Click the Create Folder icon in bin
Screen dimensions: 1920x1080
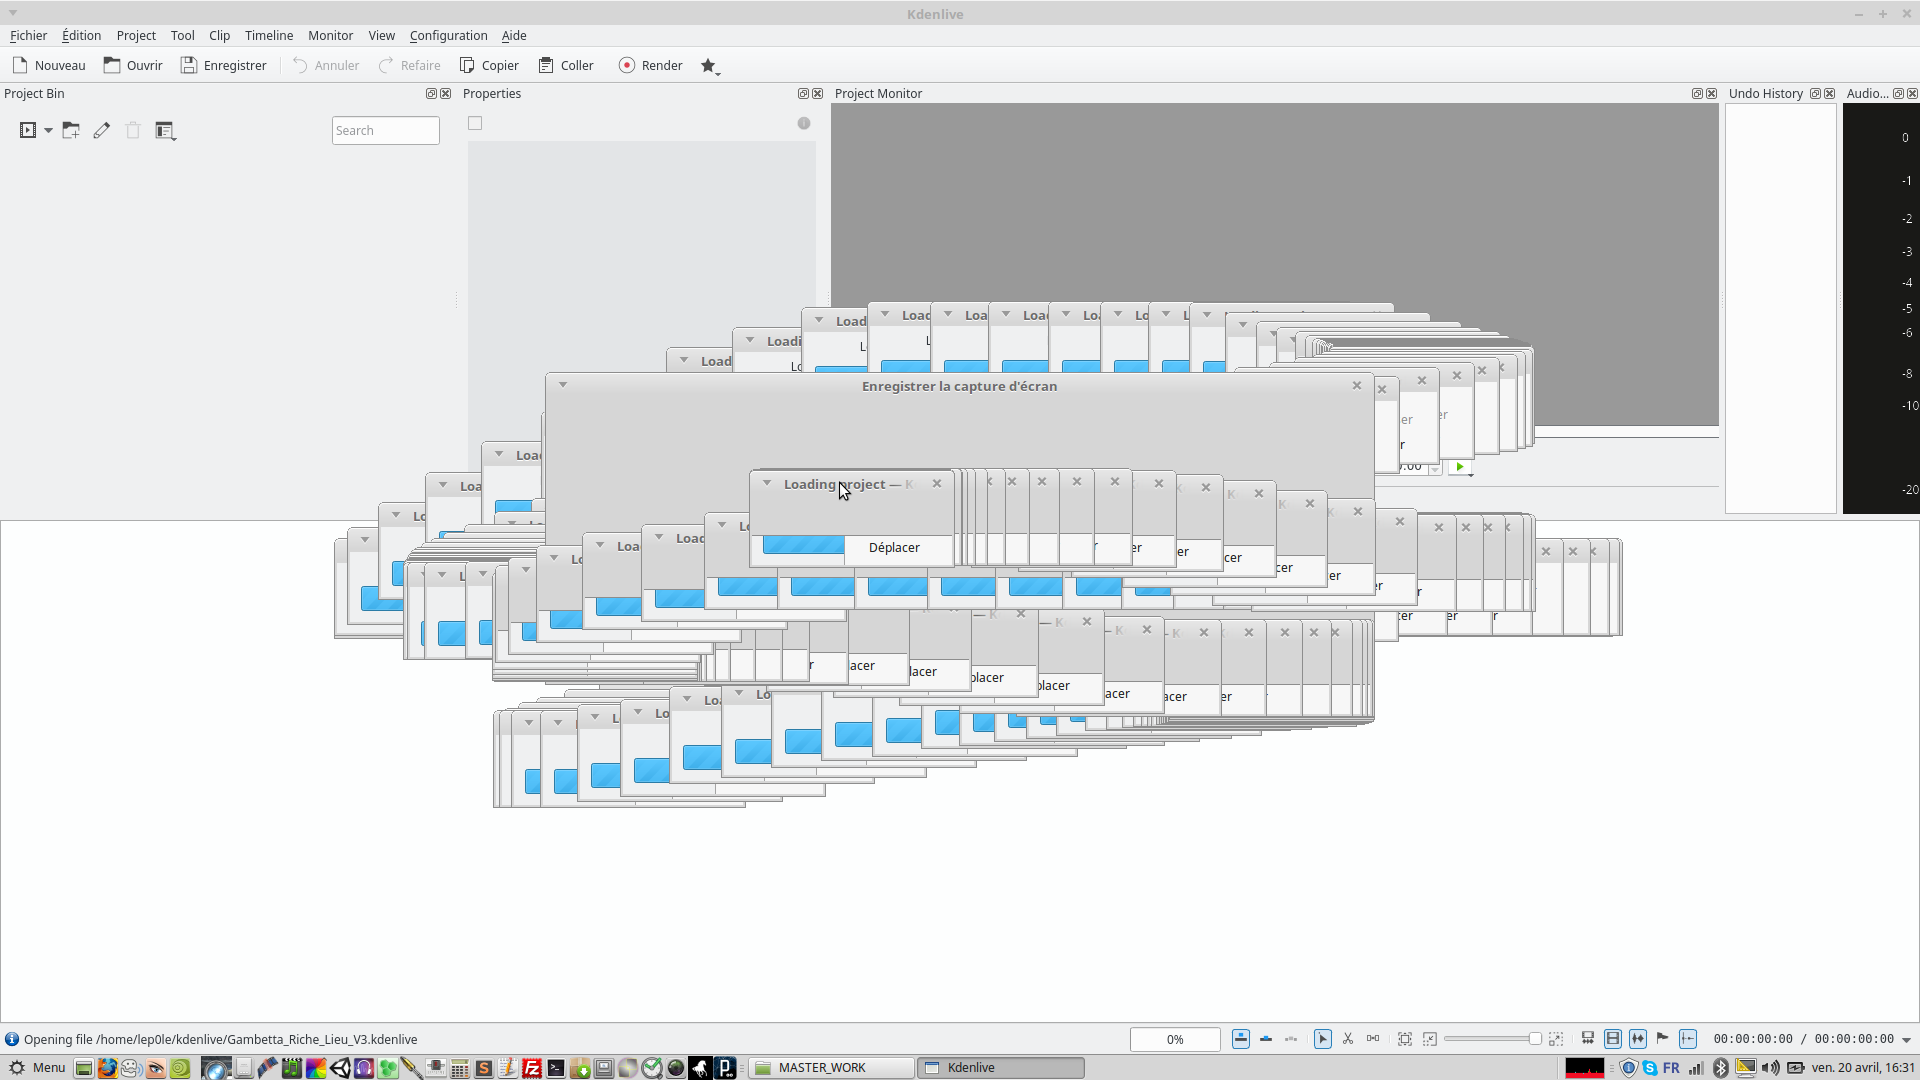71,130
